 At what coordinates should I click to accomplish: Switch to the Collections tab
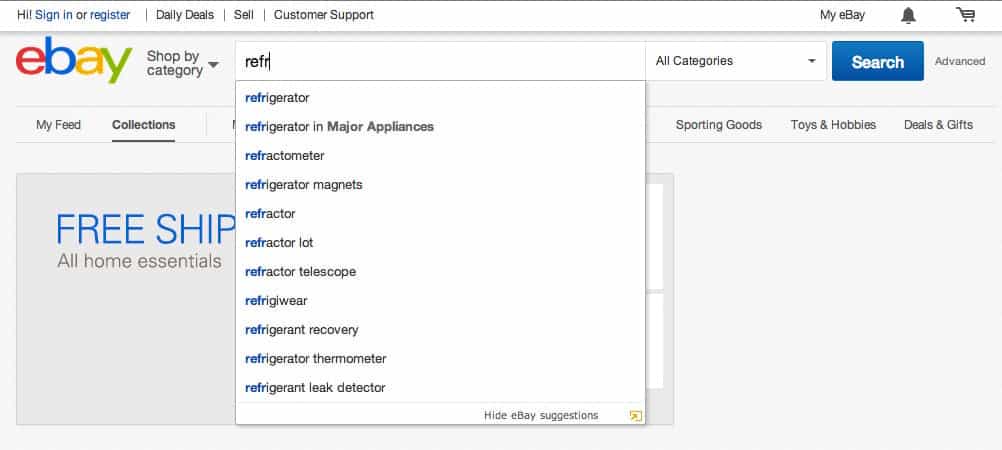[144, 125]
